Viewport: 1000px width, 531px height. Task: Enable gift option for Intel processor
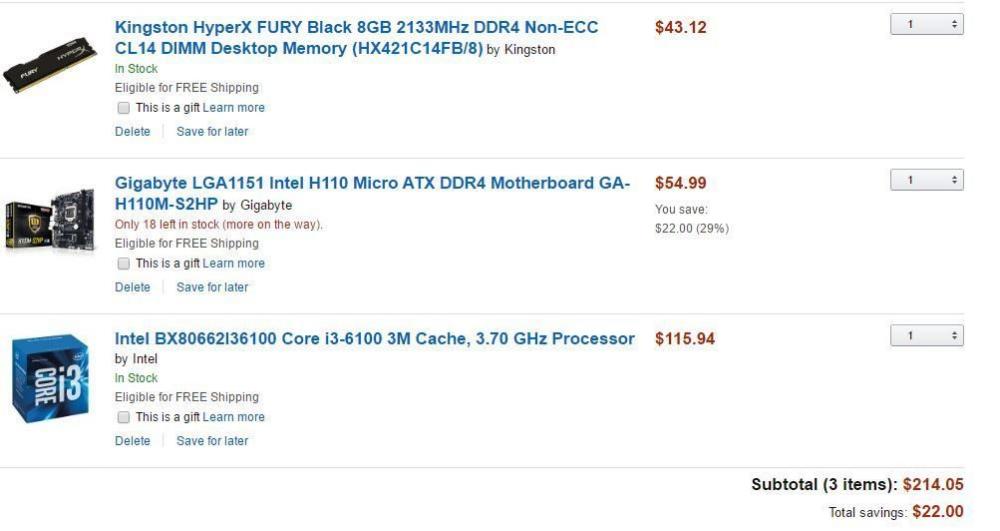[123, 417]
